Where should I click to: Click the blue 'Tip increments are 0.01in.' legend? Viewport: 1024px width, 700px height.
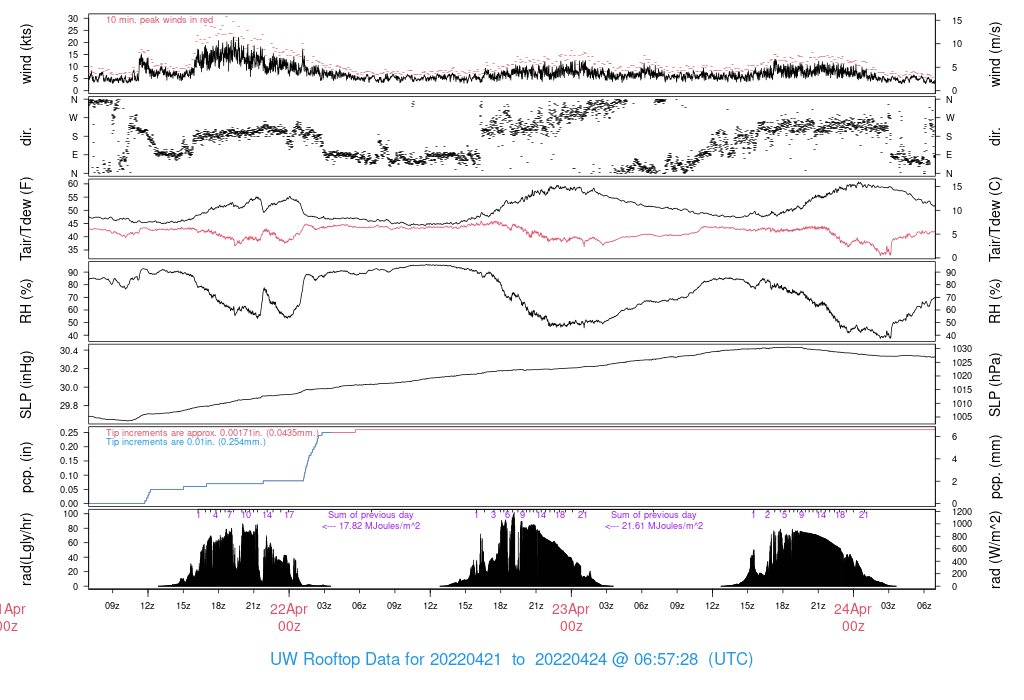click(185, 442)
